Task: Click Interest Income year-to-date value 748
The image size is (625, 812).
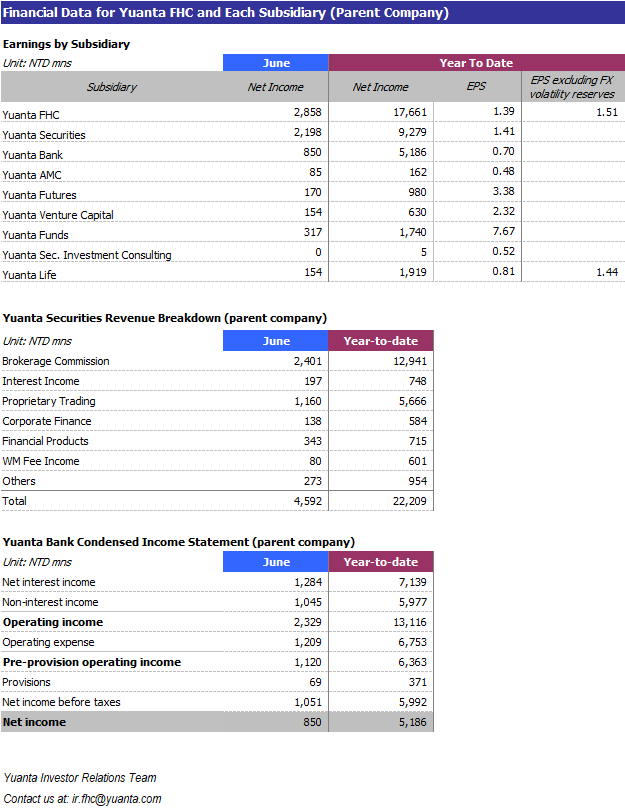Action: click(417, 382)
